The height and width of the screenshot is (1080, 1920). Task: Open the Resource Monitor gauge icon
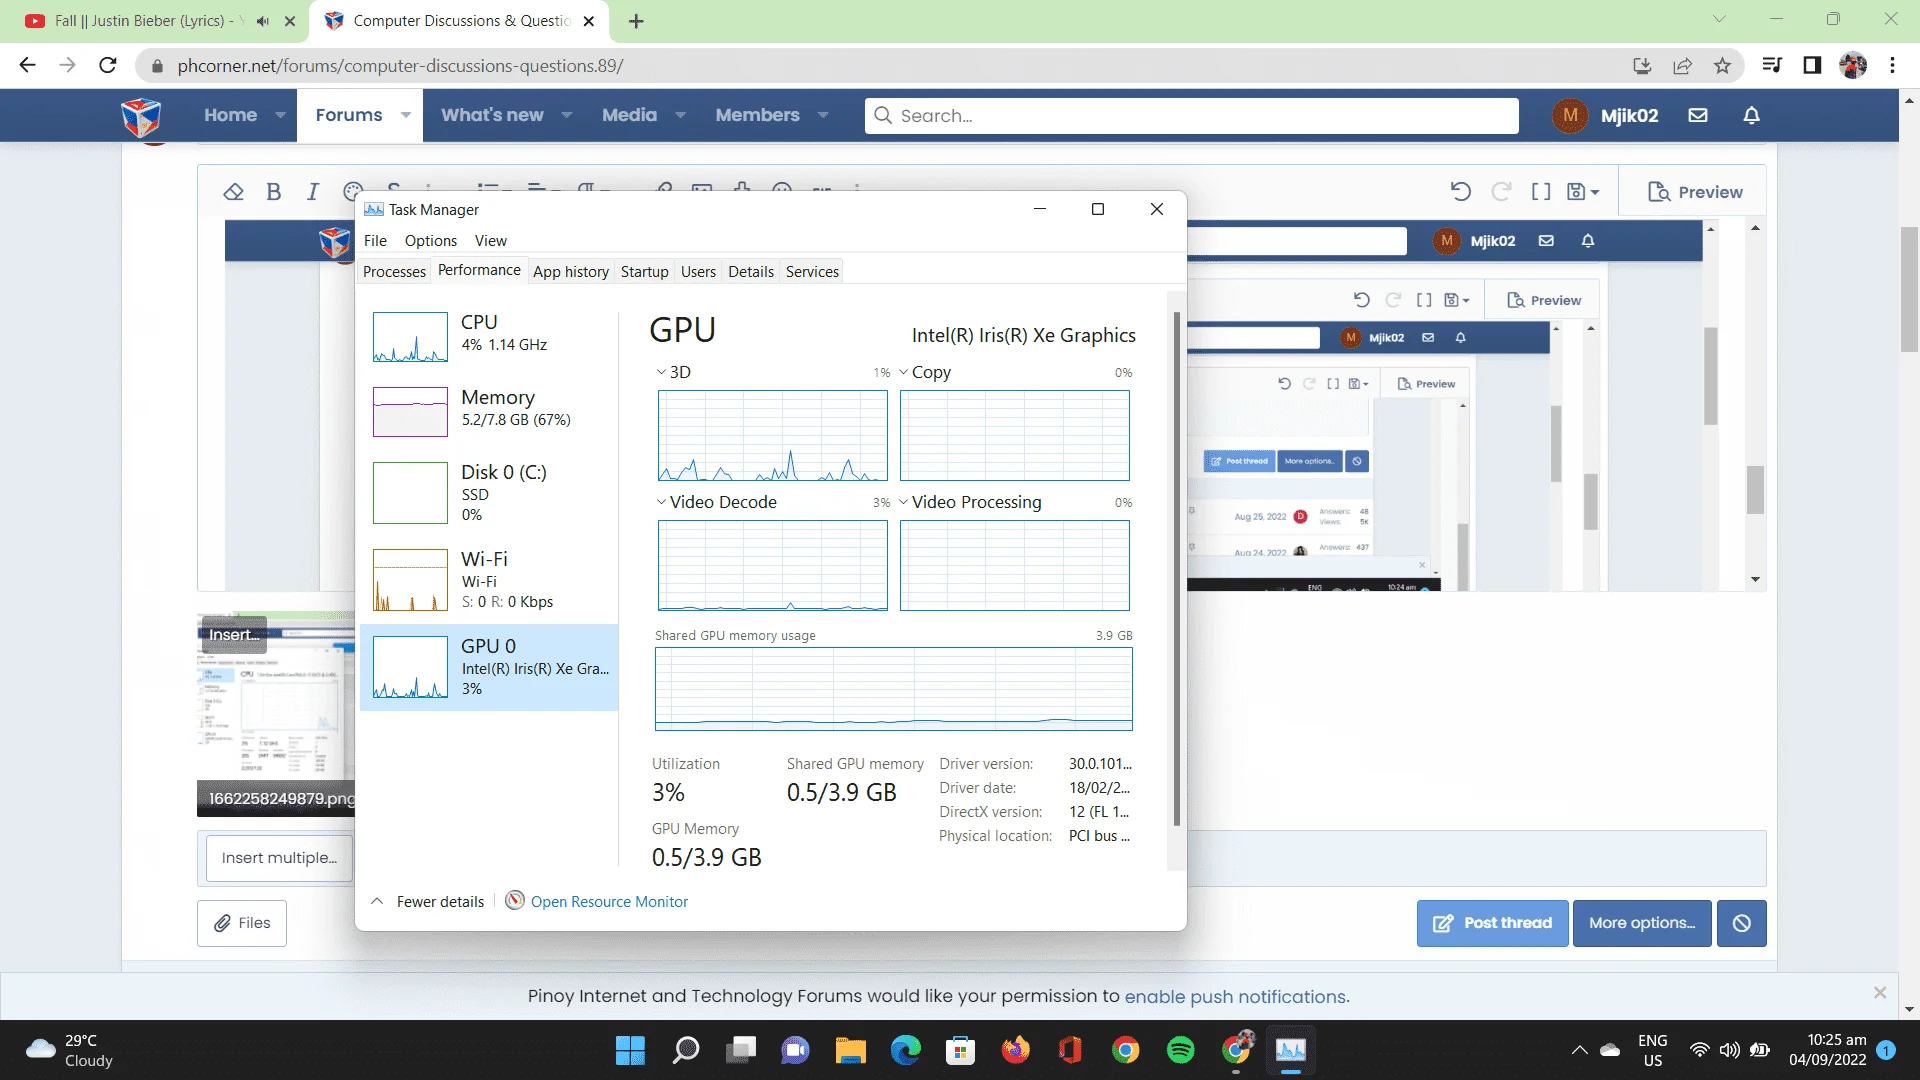(515, 901)
